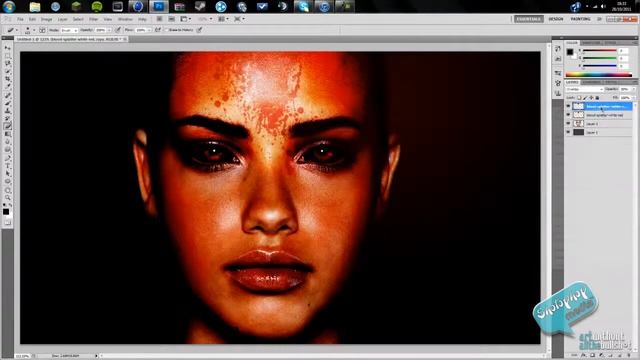Screen dimensions: 640x360
Task: Select the Eyedropper tool
Action: click(x=8, y=87)
